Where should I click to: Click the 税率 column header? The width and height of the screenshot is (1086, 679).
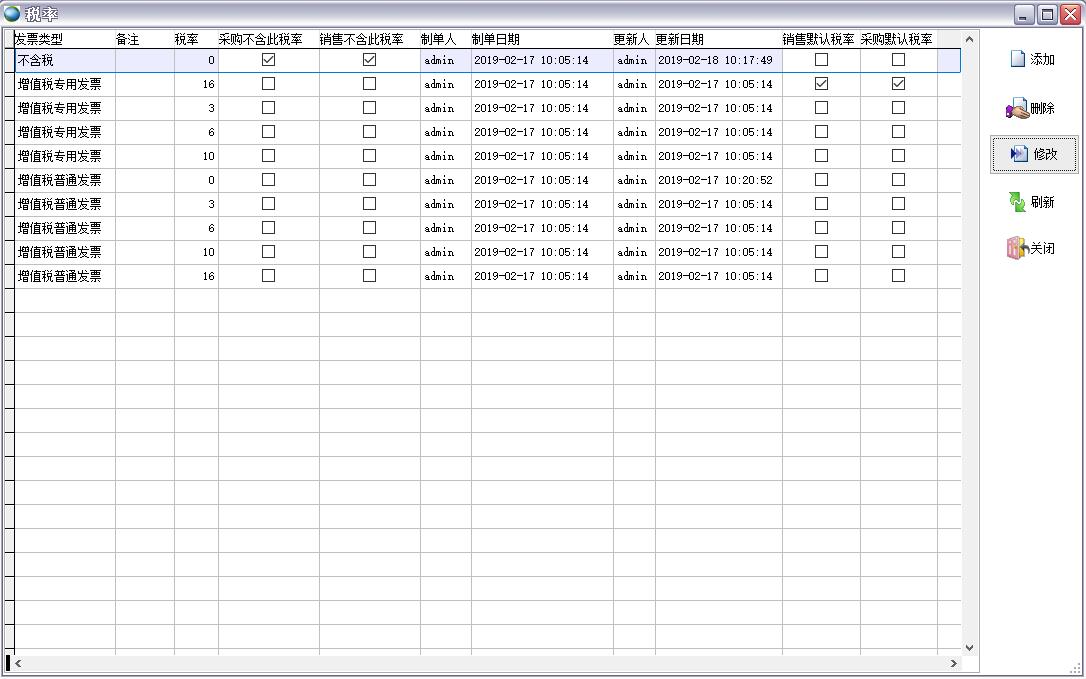coord(187,39)
